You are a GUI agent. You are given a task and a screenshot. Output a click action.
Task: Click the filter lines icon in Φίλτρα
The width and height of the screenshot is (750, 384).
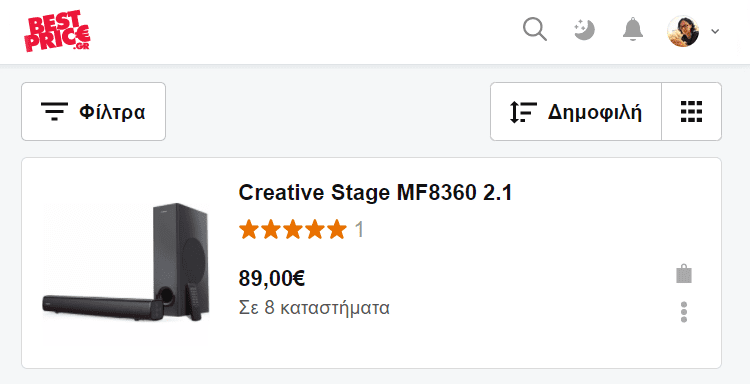54,112
